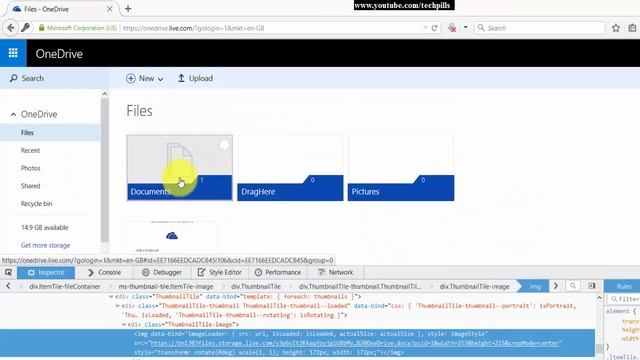Click the green padlock security icon

pyautogui.click(x=41, y=28)
